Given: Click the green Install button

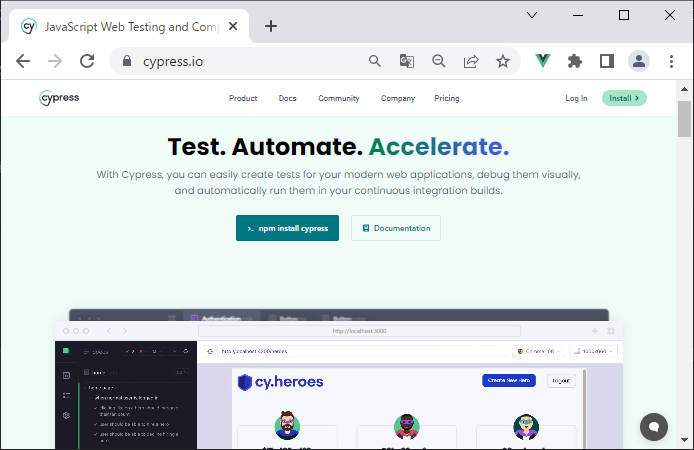Looking at the screenshot, I should (x=624, y=98).
